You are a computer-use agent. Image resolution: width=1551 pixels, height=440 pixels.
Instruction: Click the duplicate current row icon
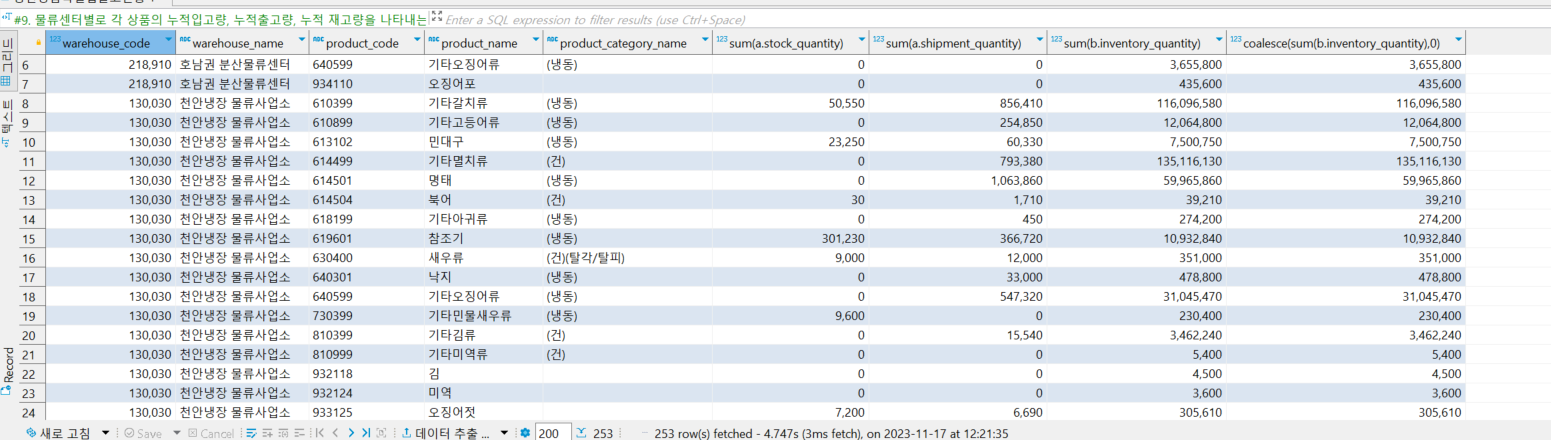[x=283, y=433]
